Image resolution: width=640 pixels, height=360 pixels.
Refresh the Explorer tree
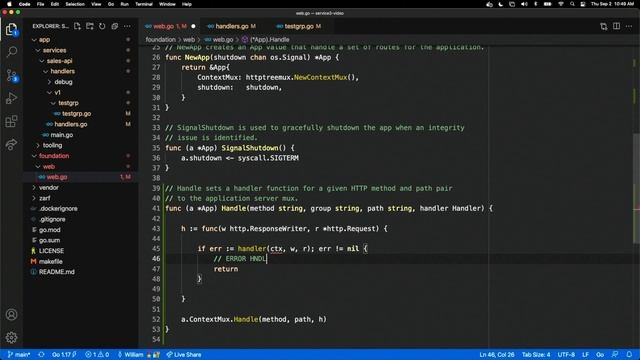(x=102, y=26)
